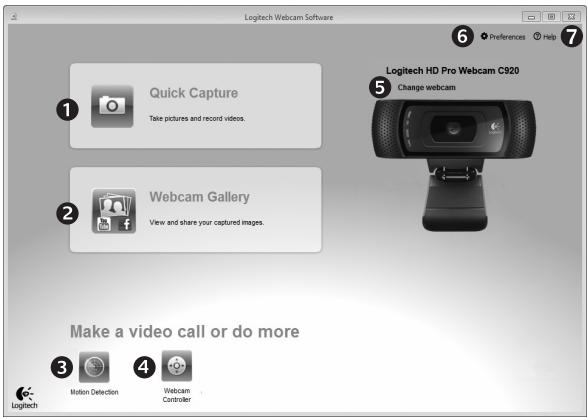Open the Webcam Controller icon
Viewport: 587px width, 417px height.
tap(177, 366)
